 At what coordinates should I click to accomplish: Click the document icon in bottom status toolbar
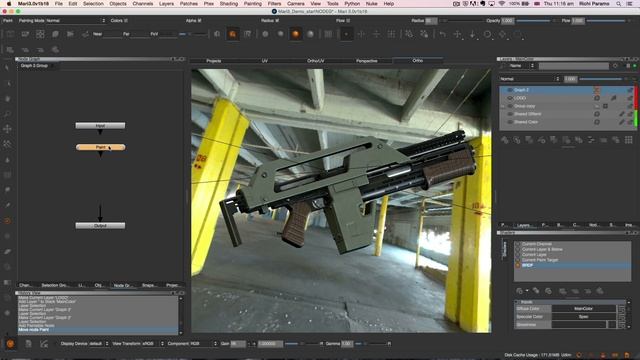coord(28,344)
